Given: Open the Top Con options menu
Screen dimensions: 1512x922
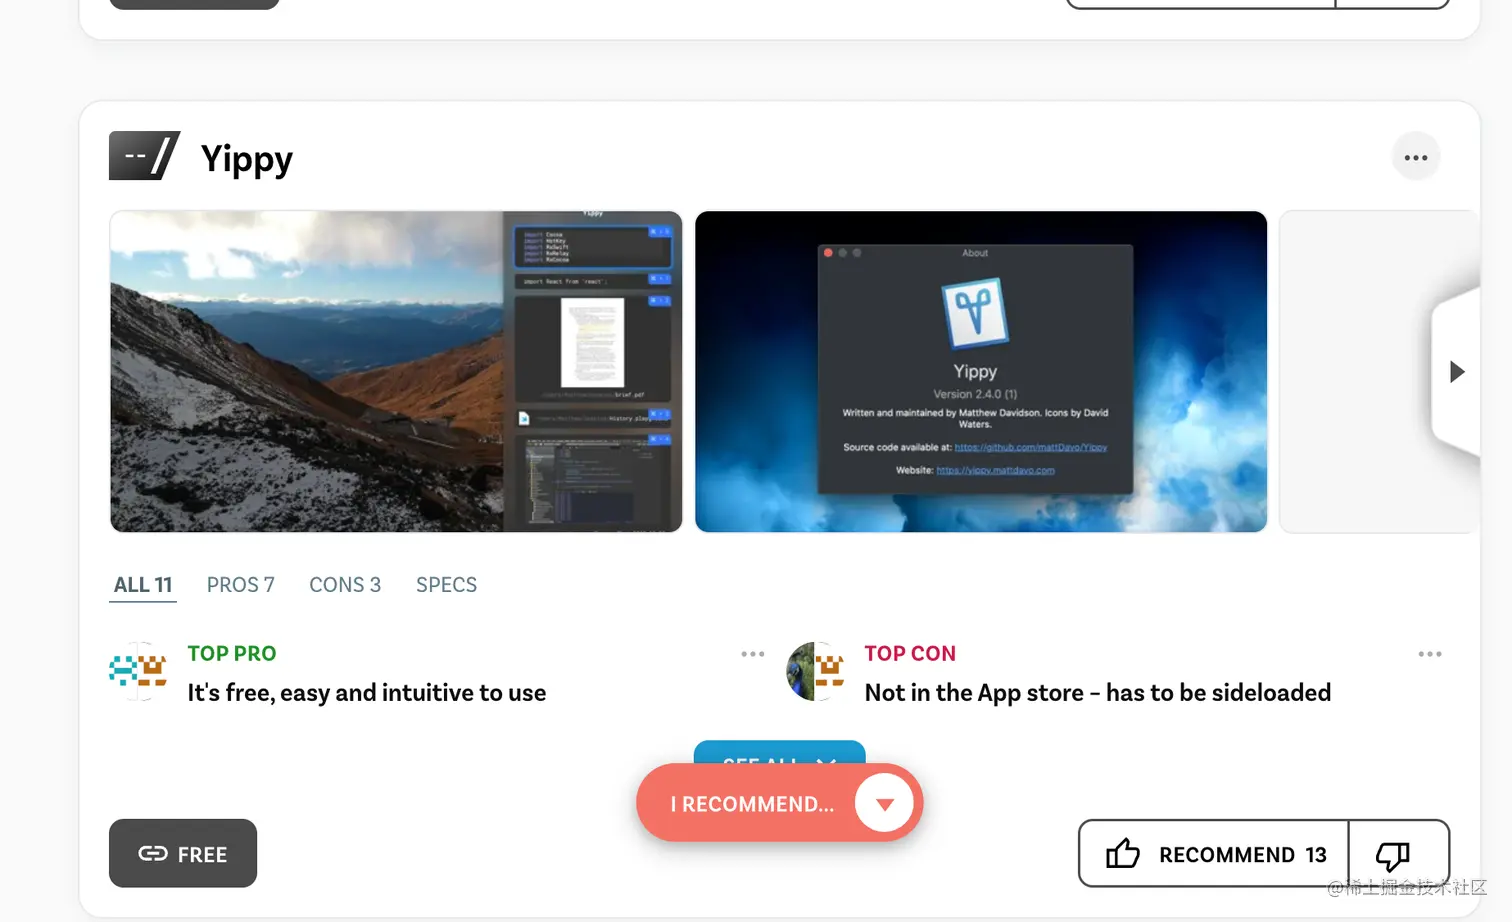Looking at the screenshot, I should (x=1430, y=654).
